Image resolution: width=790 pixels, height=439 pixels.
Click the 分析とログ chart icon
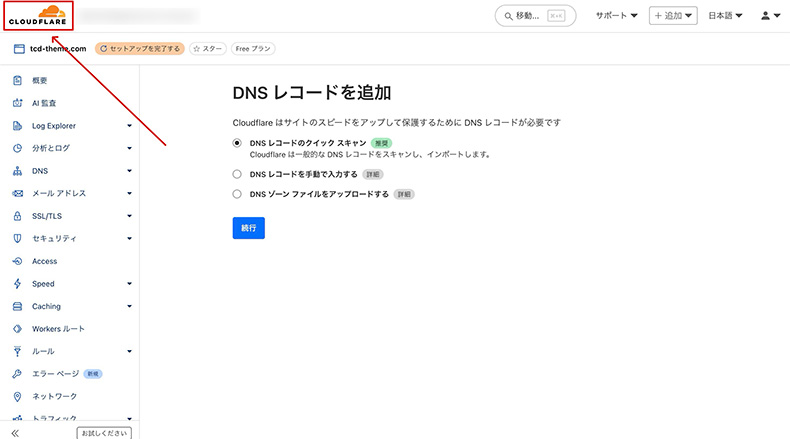coord(18,148)
